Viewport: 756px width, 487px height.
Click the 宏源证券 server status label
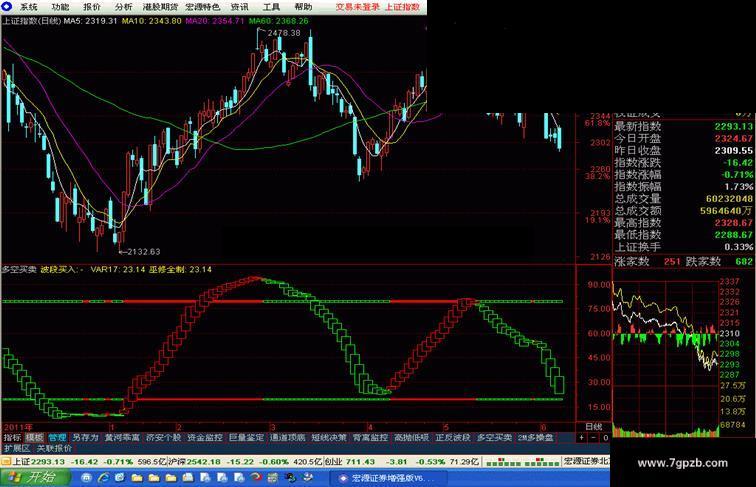tap(586, 462)
